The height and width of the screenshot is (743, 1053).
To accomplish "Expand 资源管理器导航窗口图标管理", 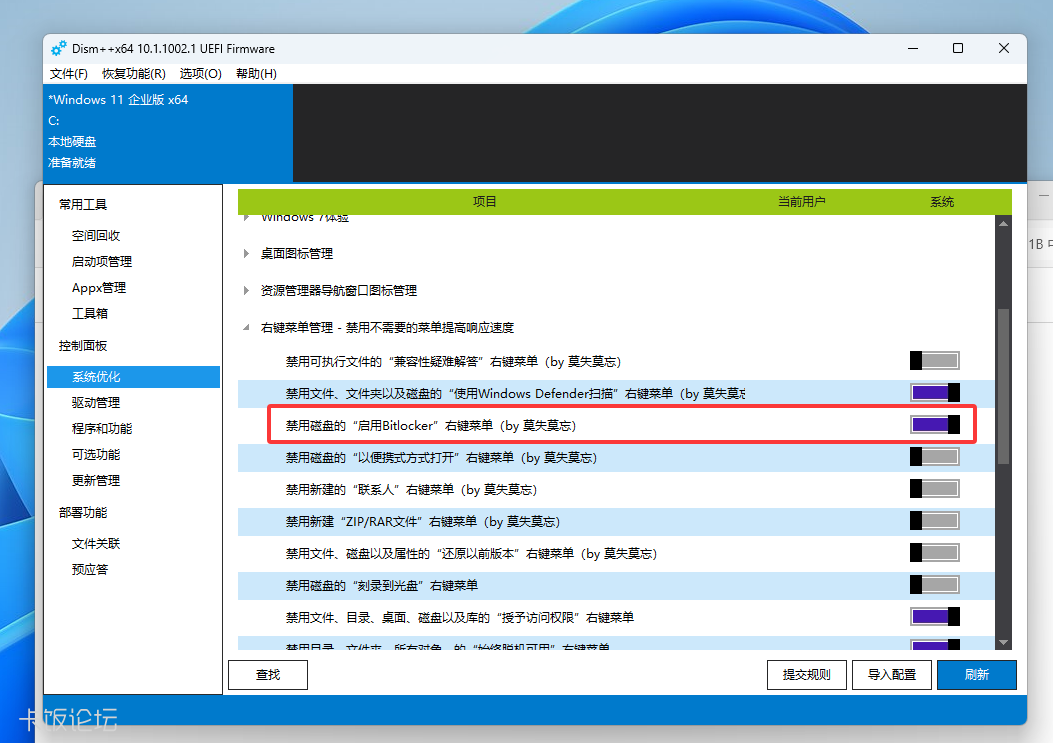I will pos(245,290).
